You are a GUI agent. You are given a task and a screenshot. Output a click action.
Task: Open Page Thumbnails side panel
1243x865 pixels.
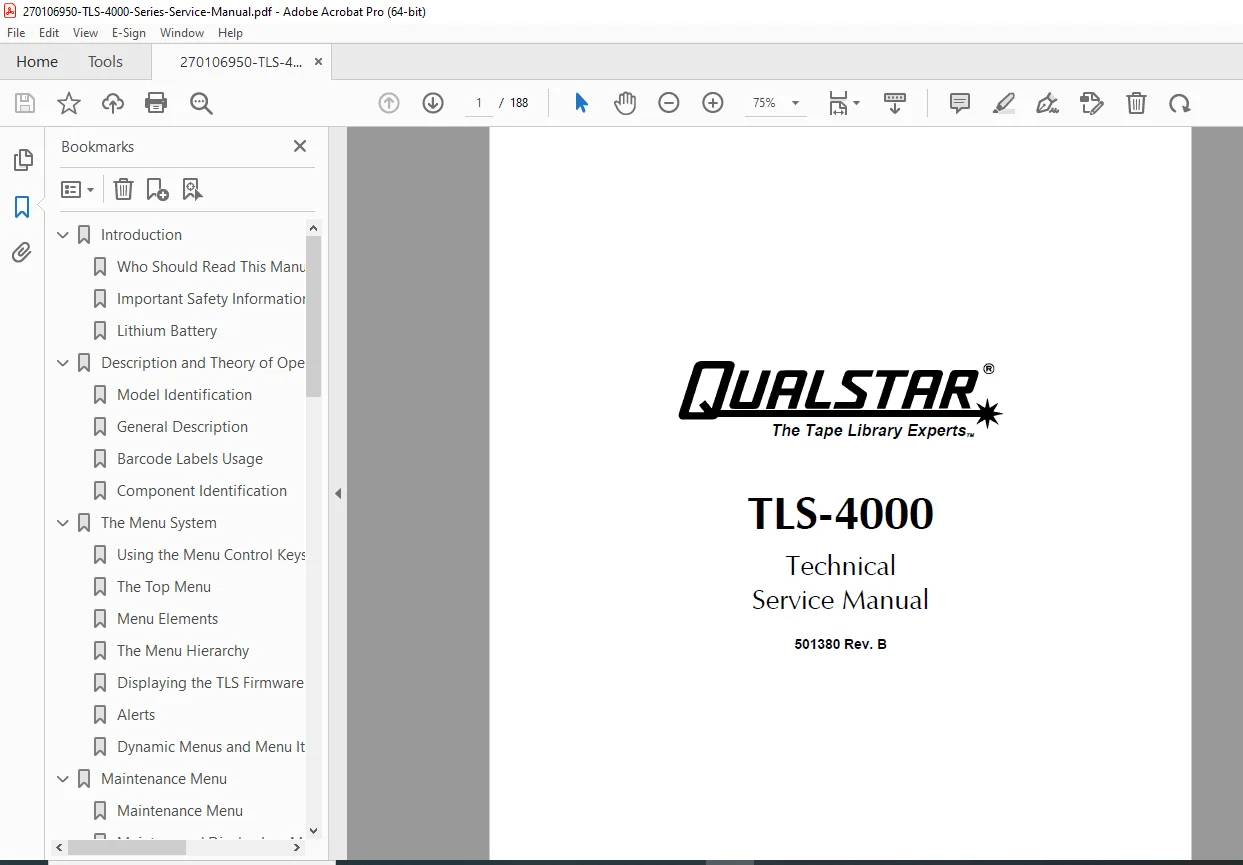pyautogui.click(x=22, y=160)
